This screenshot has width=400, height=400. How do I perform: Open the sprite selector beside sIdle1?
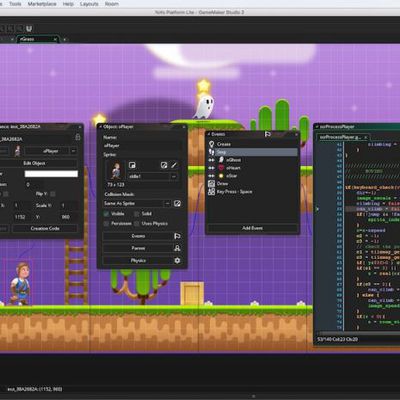click(174, 176)
